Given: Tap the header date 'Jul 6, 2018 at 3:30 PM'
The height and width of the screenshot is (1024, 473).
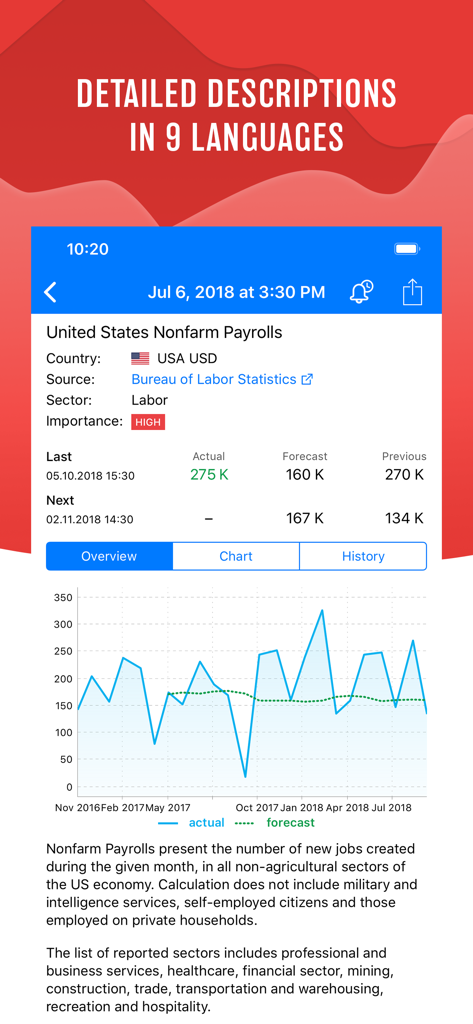Looking at the screenshot, I should tap(236, 292).
